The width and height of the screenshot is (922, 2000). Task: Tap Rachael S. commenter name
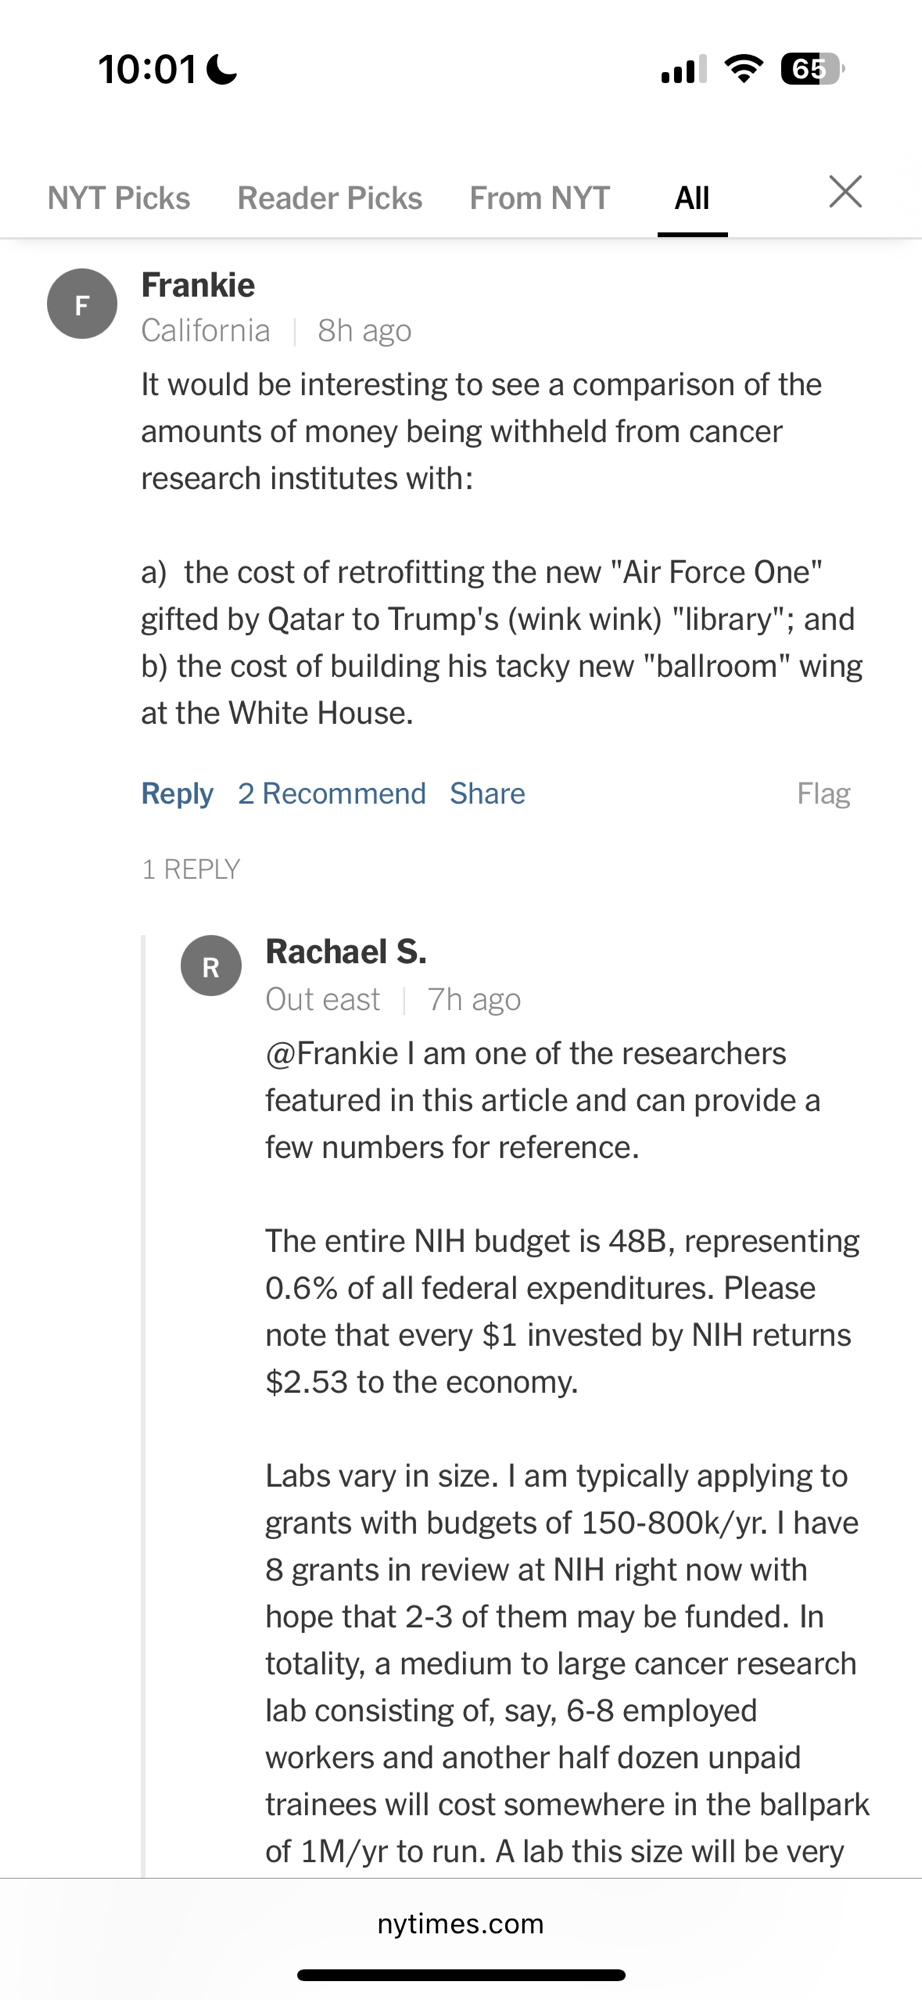pos(345,952)
